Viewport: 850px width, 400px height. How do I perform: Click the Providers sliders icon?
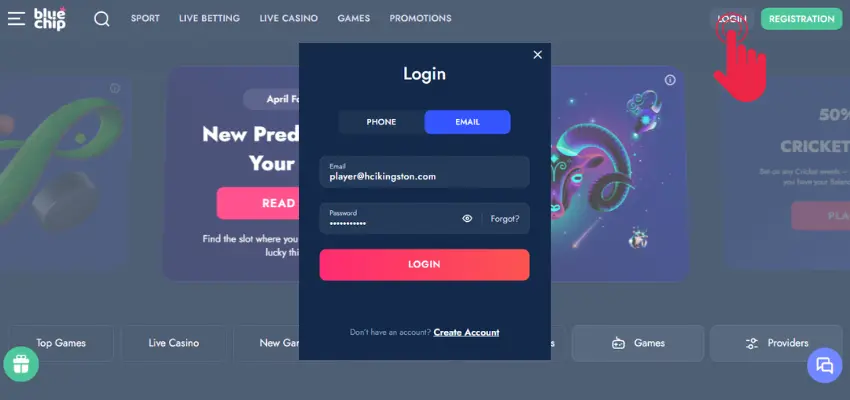(x=752, y=343)
